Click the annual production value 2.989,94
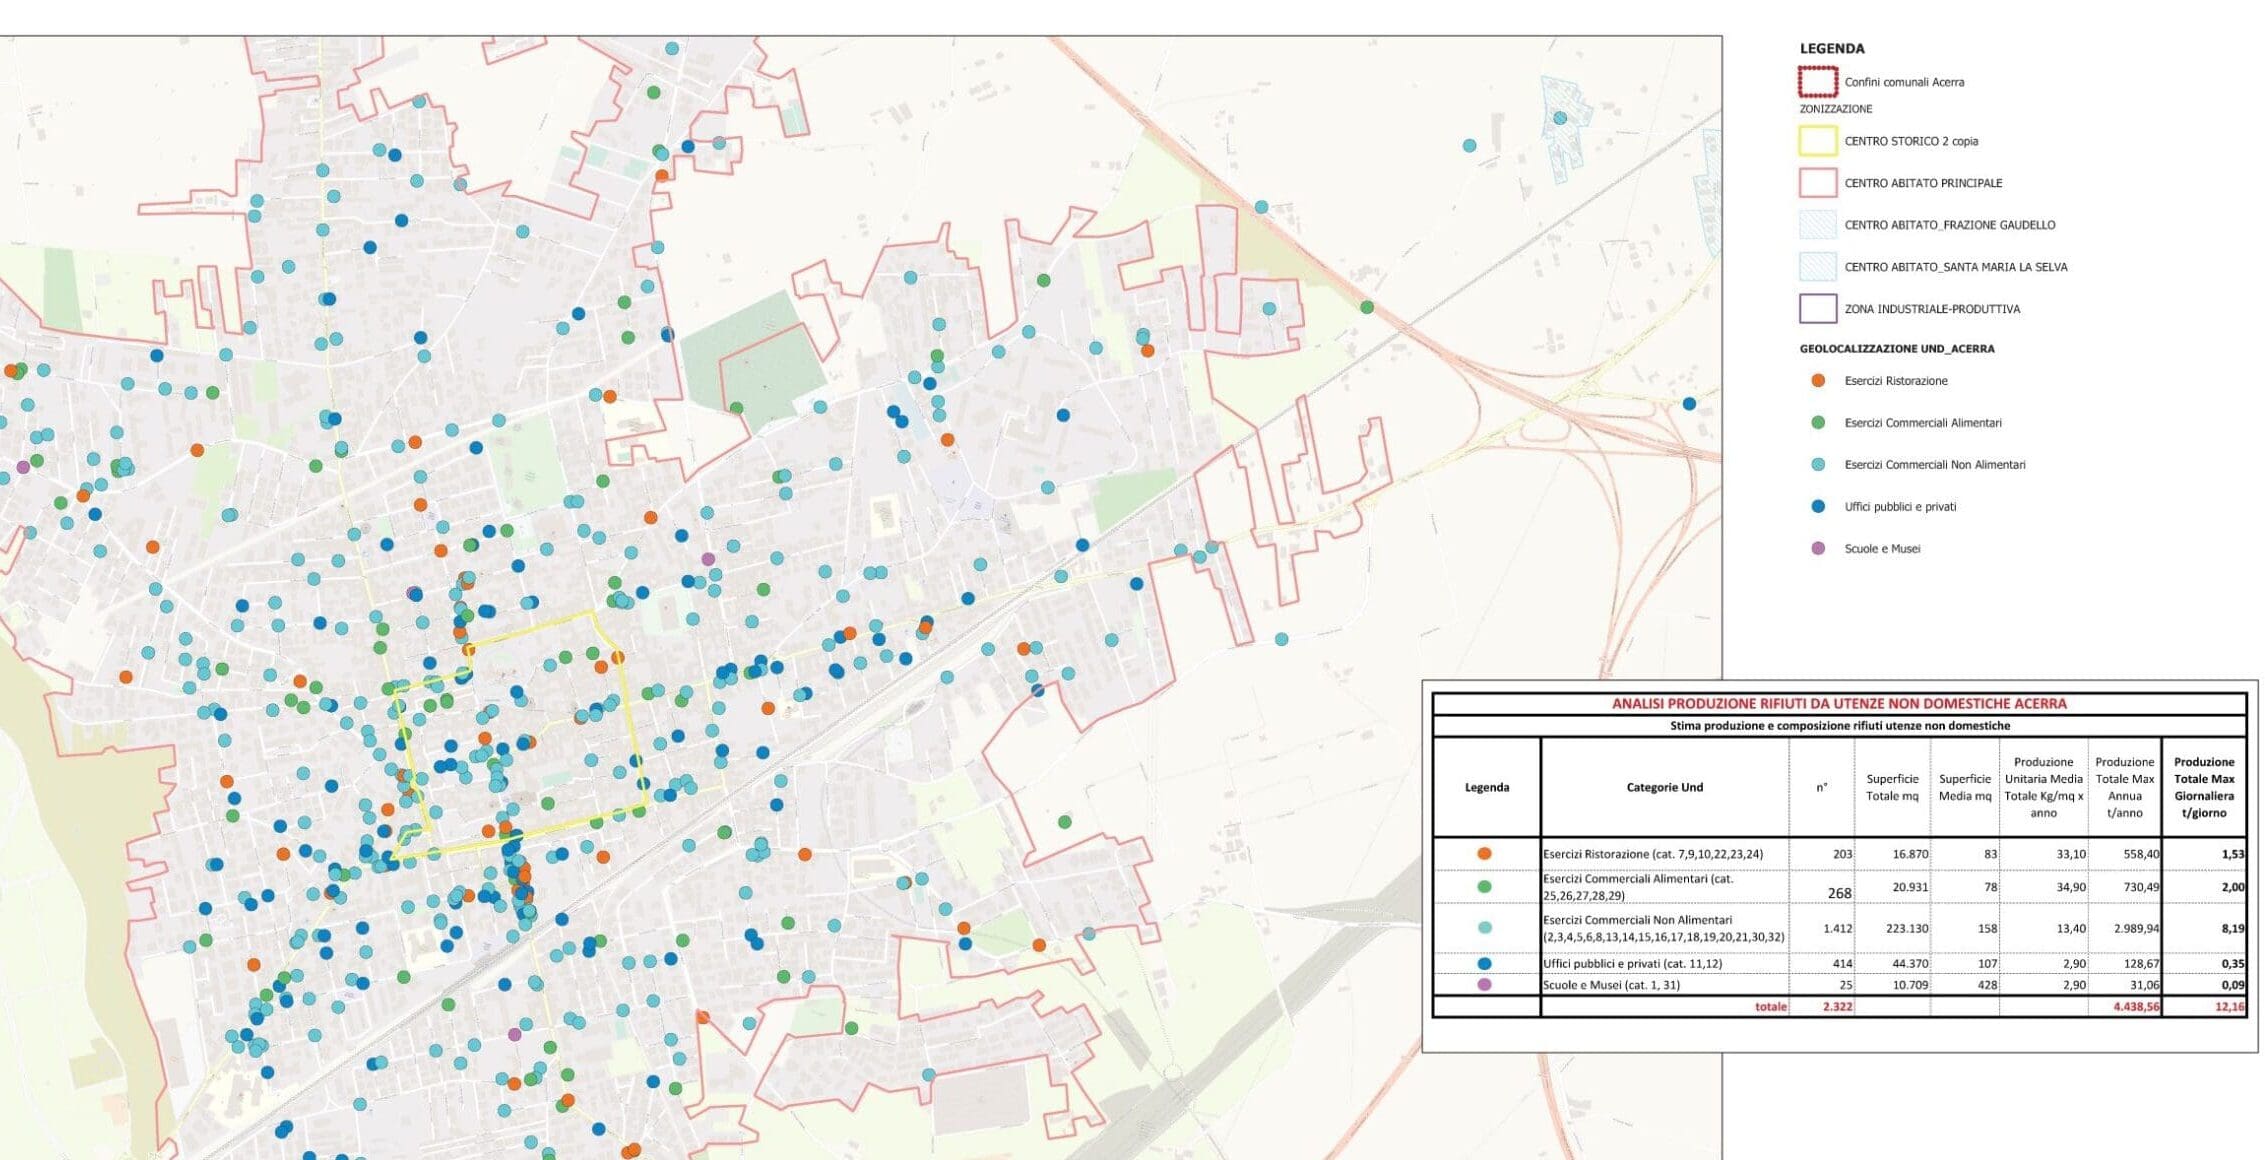 pos(2136,929)
